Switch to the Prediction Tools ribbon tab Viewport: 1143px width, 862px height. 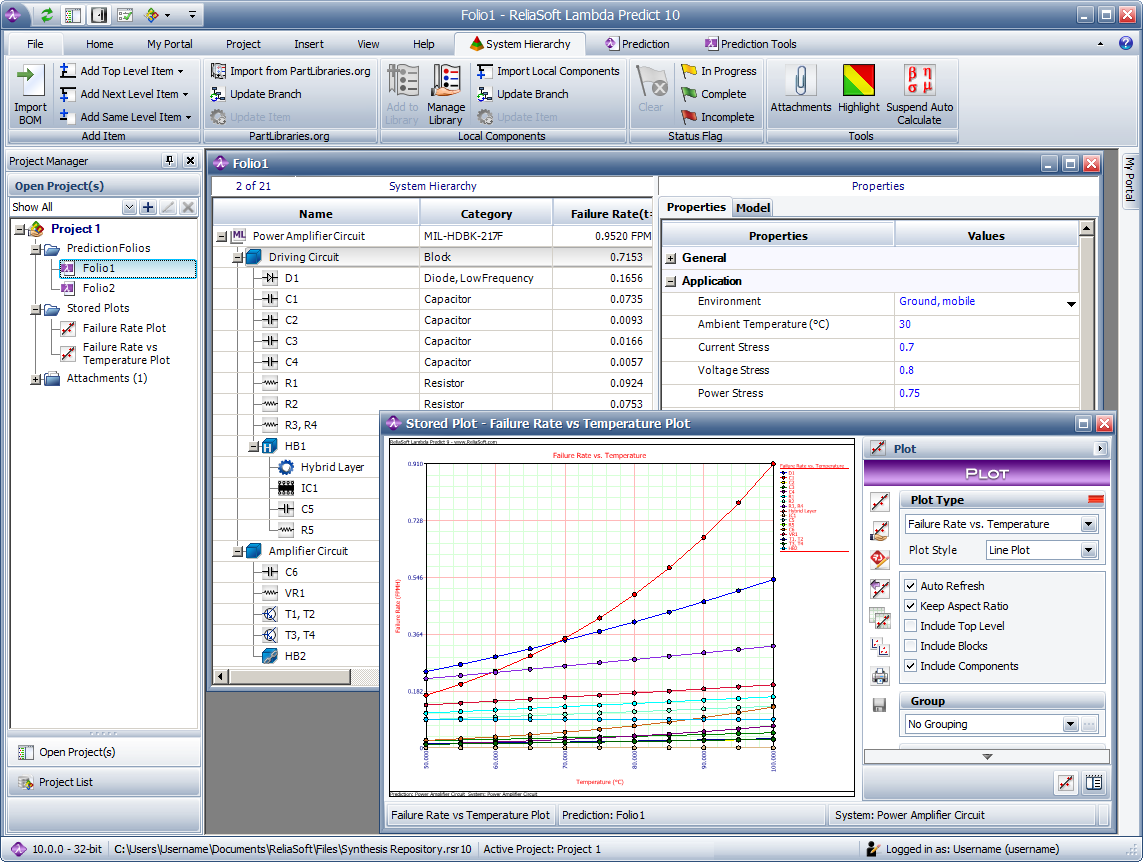[x=750, y=44]
